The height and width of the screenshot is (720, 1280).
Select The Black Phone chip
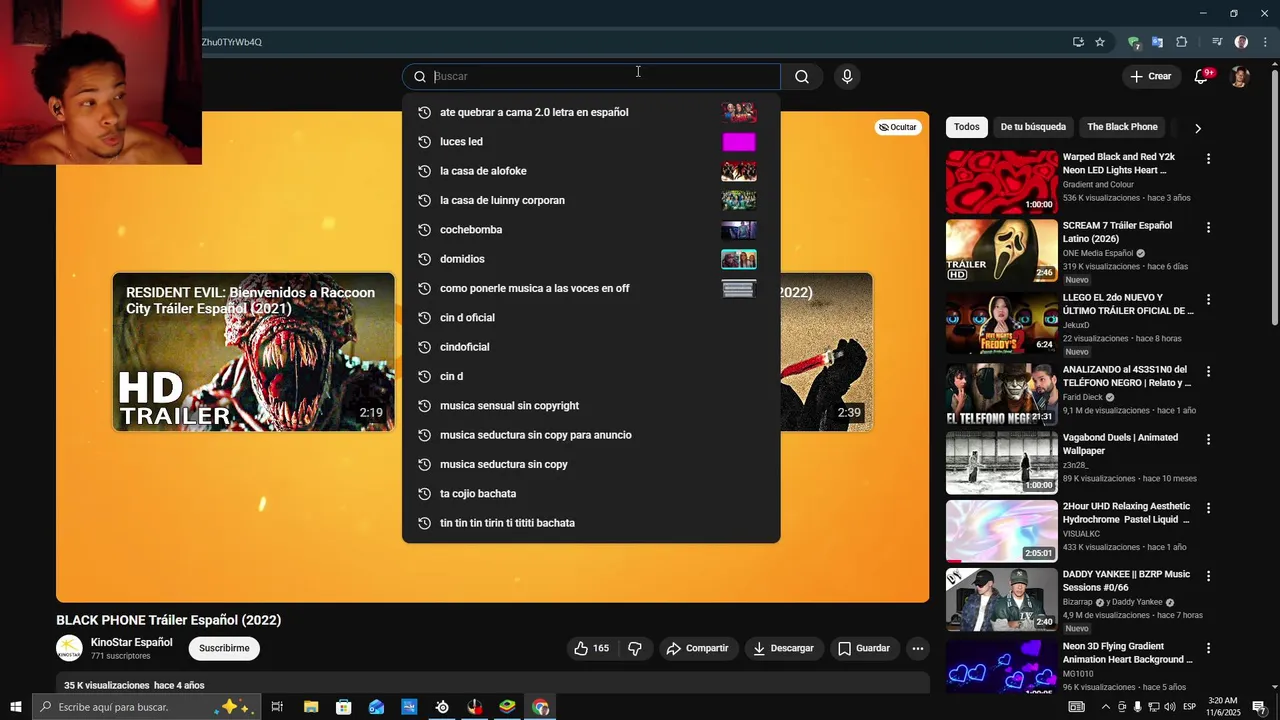click(1122, 127)
